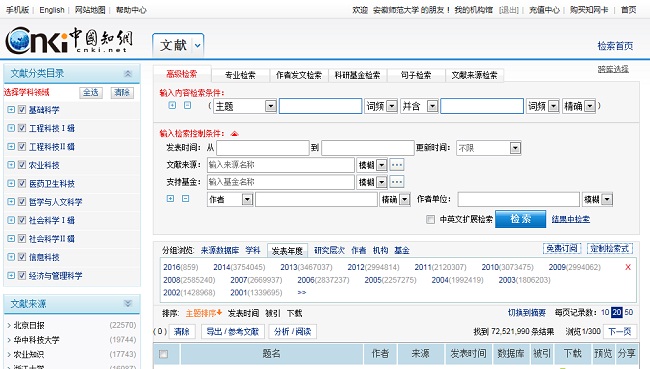The image size is (650, 369).
Task: Switch to the 文献来源检索 tab
Action: pyautogui.click(x=474, y=75)
